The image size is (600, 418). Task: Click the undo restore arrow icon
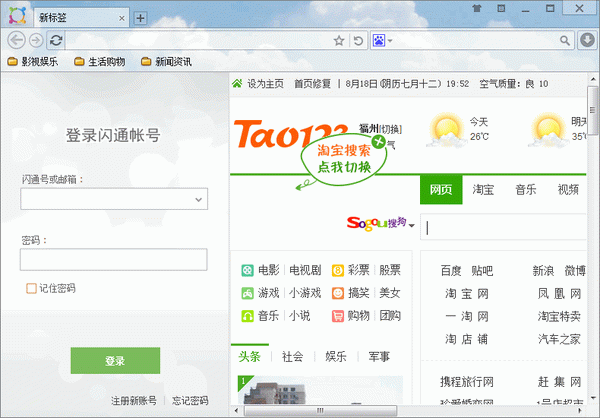point(358,41)
